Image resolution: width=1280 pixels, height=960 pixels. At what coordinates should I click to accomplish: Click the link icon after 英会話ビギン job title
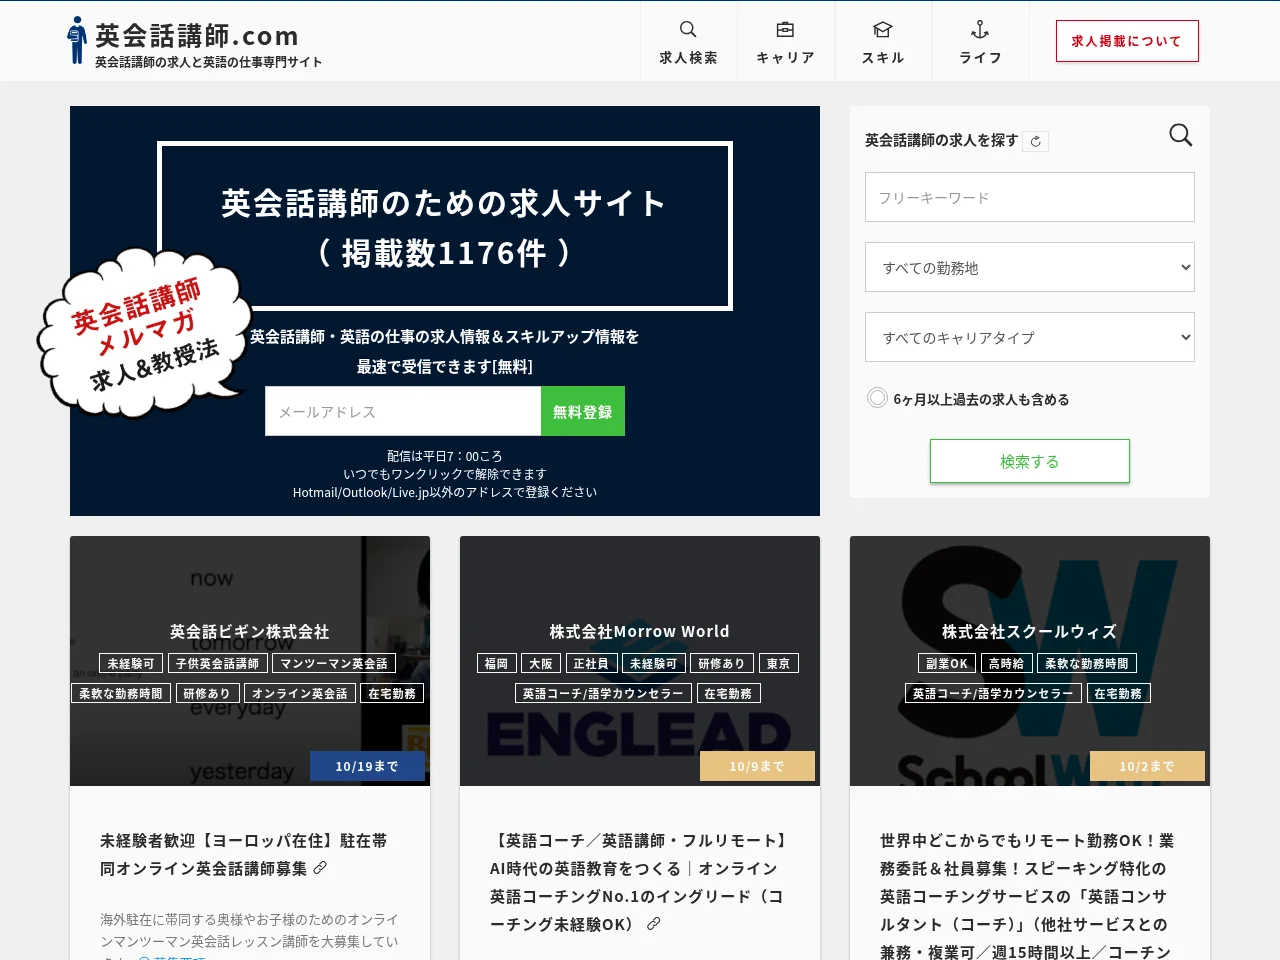320,868
